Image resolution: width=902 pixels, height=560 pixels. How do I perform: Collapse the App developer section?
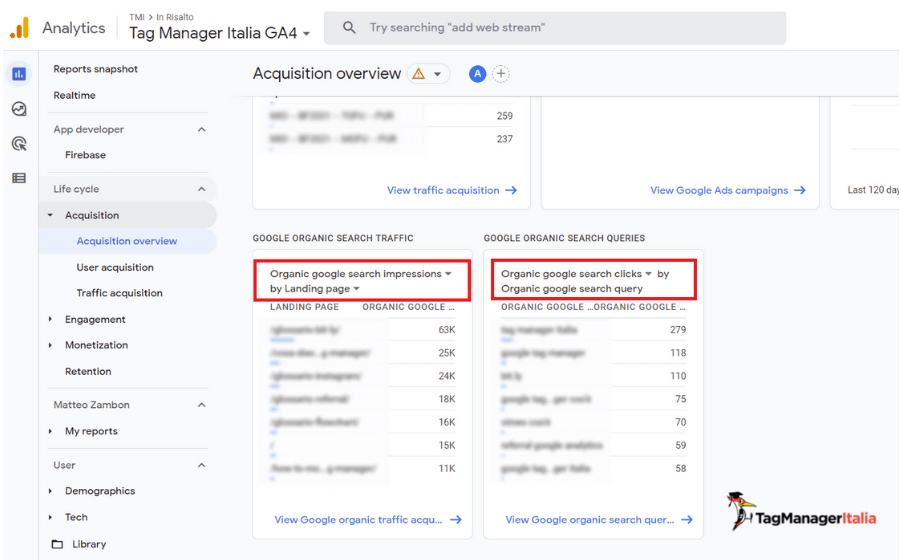[201, 129]
